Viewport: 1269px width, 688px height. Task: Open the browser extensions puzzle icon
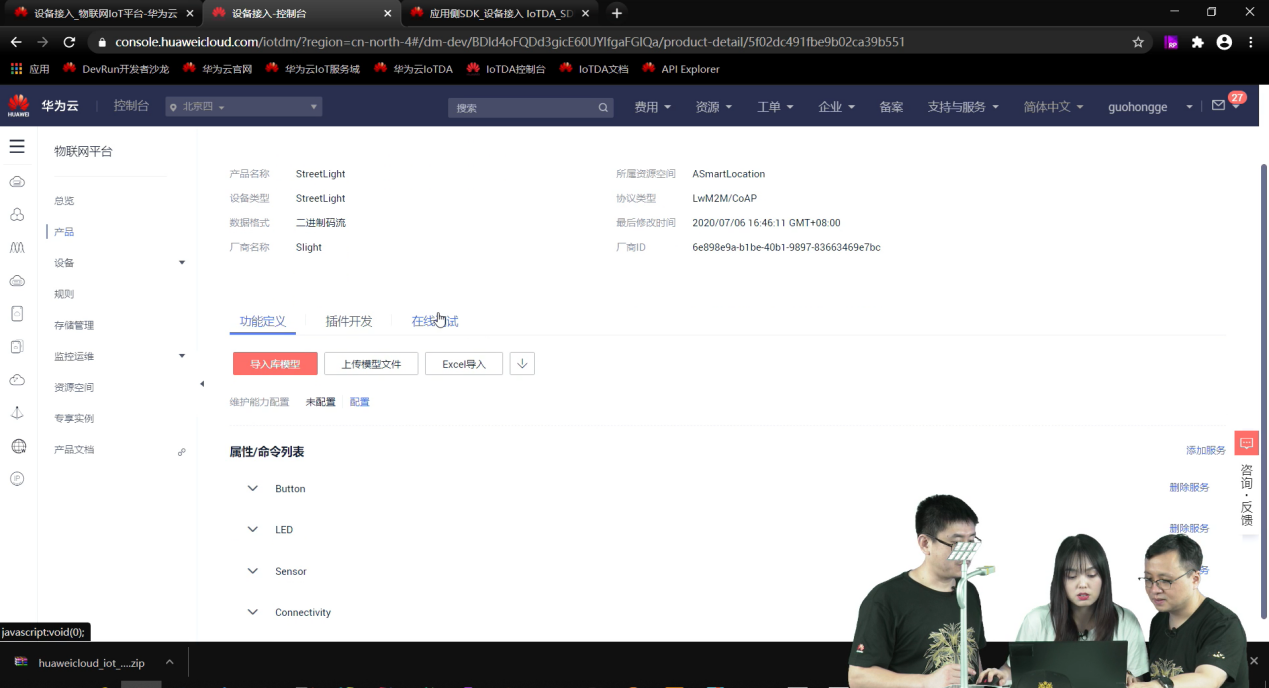1198,42
